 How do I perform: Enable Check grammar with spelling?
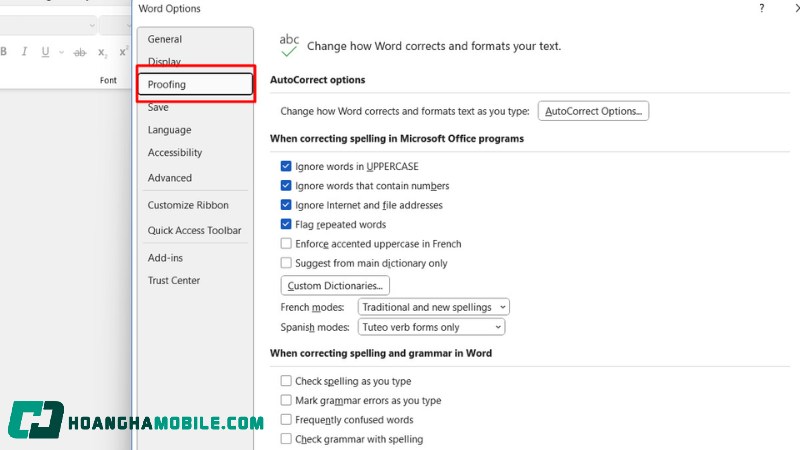[286, 439]
